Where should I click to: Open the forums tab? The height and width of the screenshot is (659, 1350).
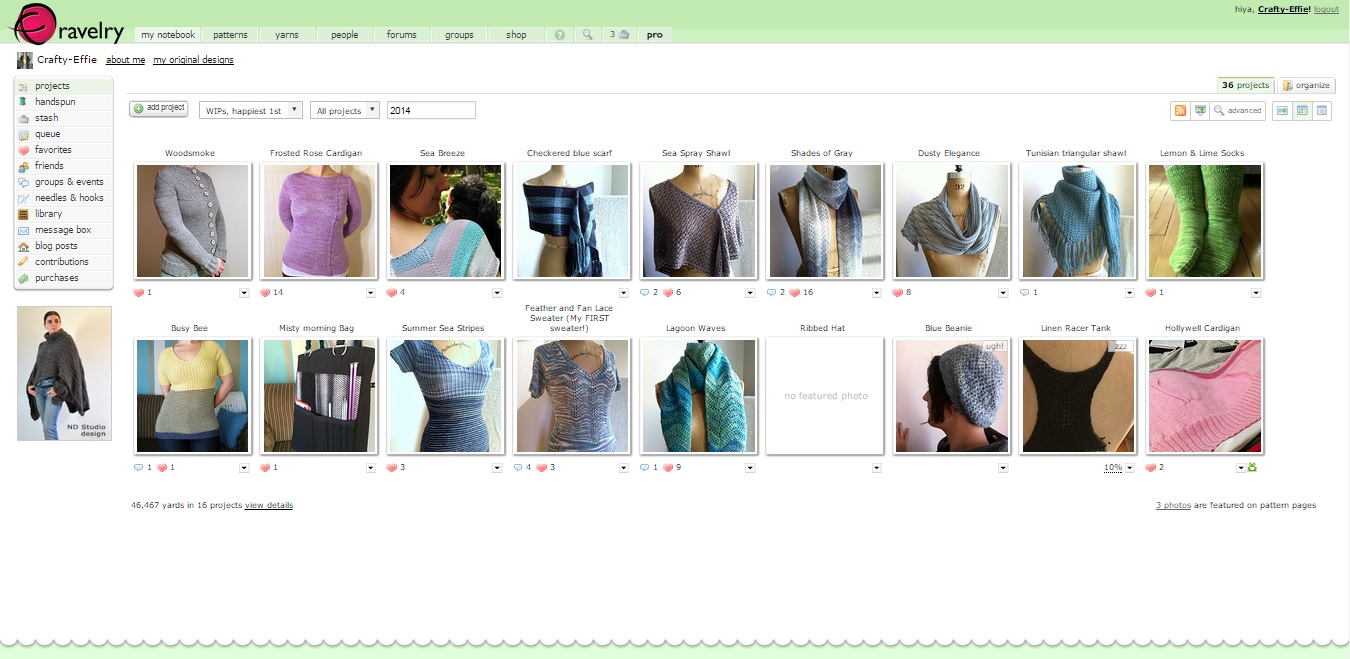[x=401, y=35]
